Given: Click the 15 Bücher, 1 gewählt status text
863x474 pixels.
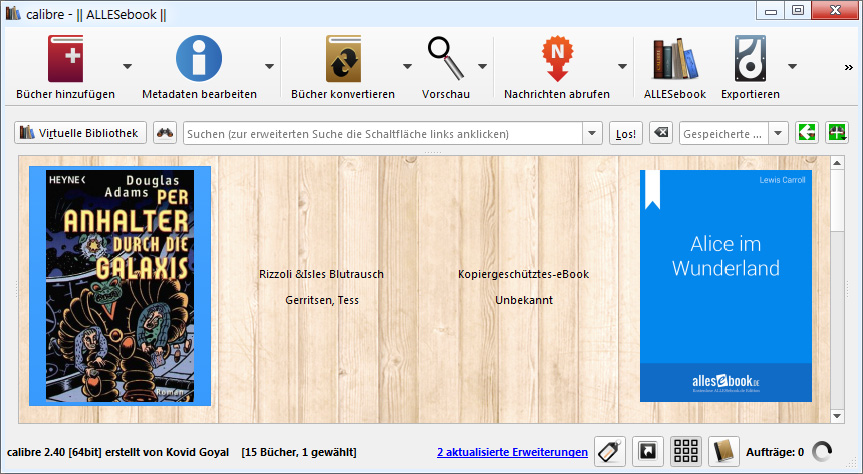Looking at the screenshot, I should (299, 452).
